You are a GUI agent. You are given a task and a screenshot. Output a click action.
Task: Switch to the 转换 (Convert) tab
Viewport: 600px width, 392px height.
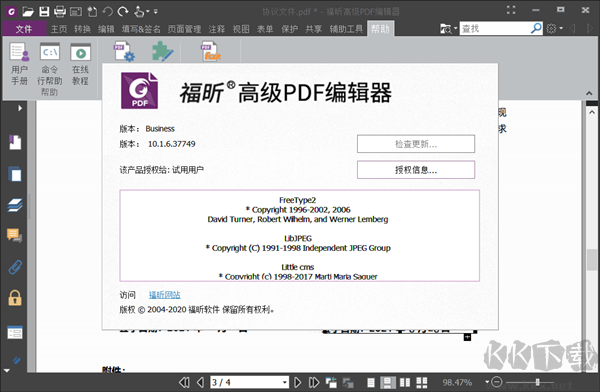pos(82,29)
